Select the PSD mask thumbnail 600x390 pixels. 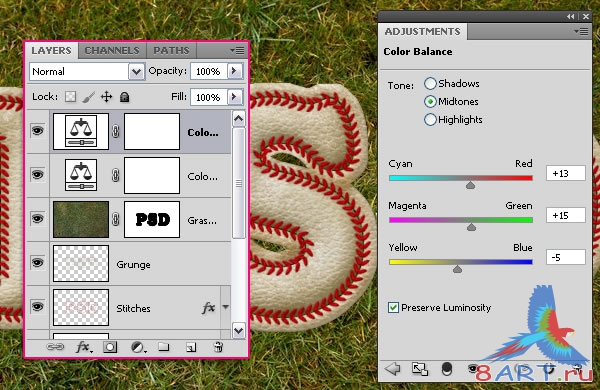click(152, 219)
